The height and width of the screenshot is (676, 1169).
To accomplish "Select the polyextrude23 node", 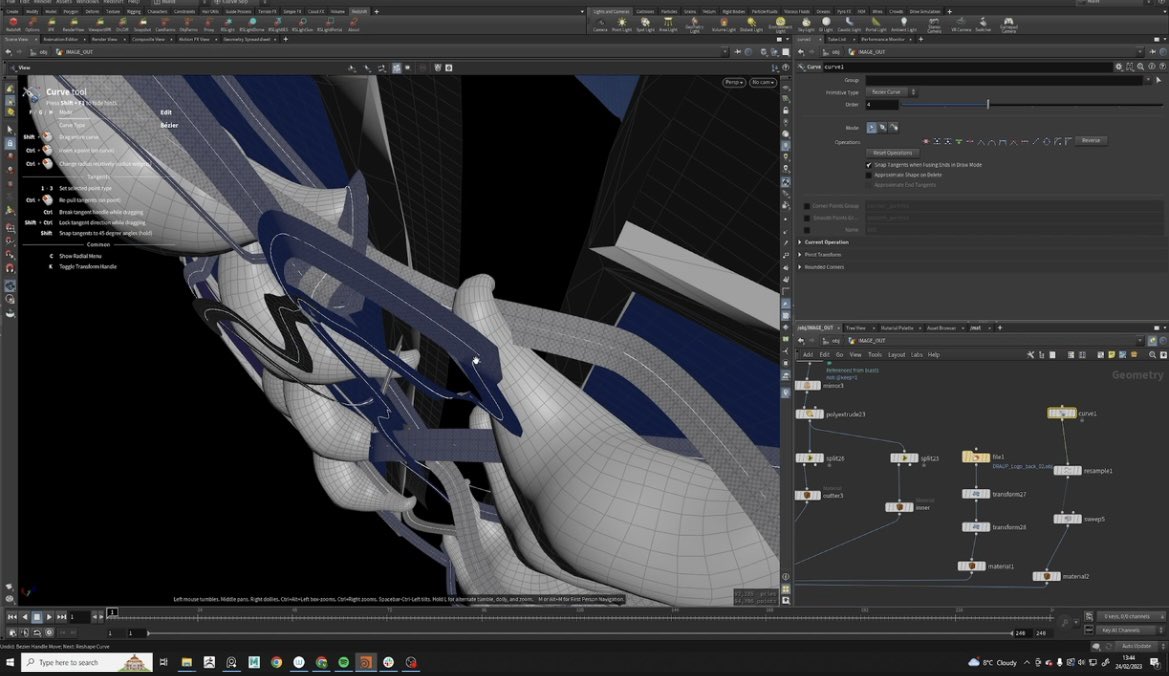I will (x=809, y=414).
